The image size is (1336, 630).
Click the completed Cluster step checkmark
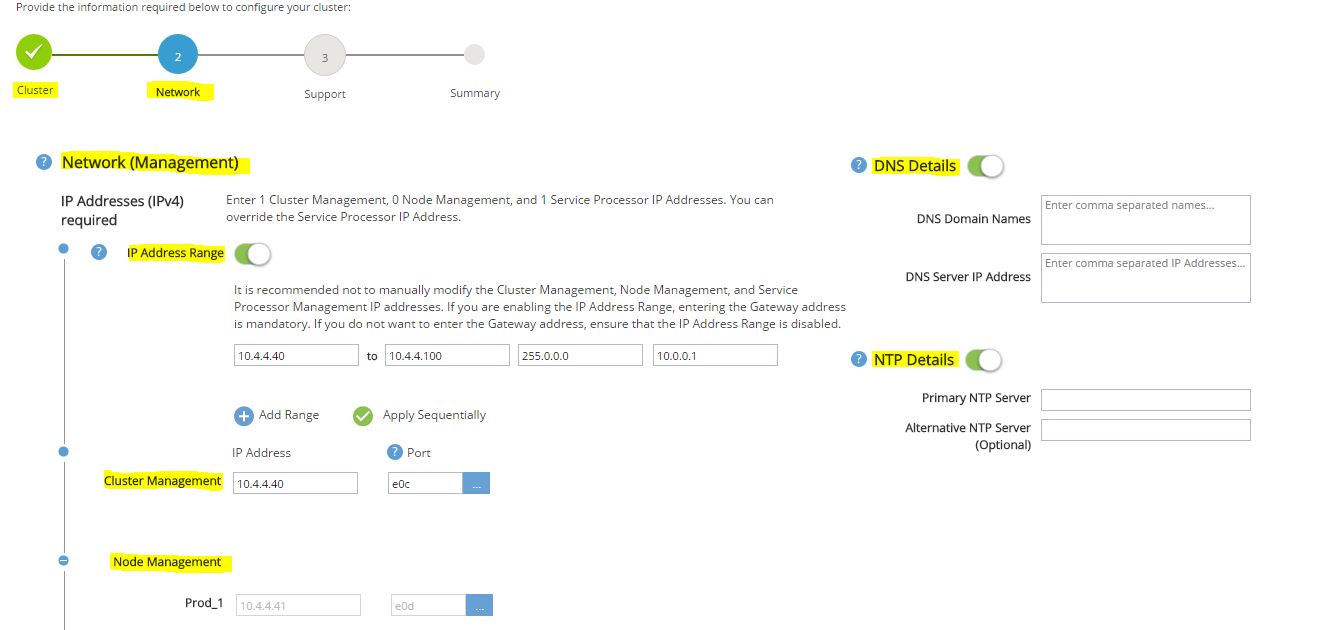click(34, 54)
